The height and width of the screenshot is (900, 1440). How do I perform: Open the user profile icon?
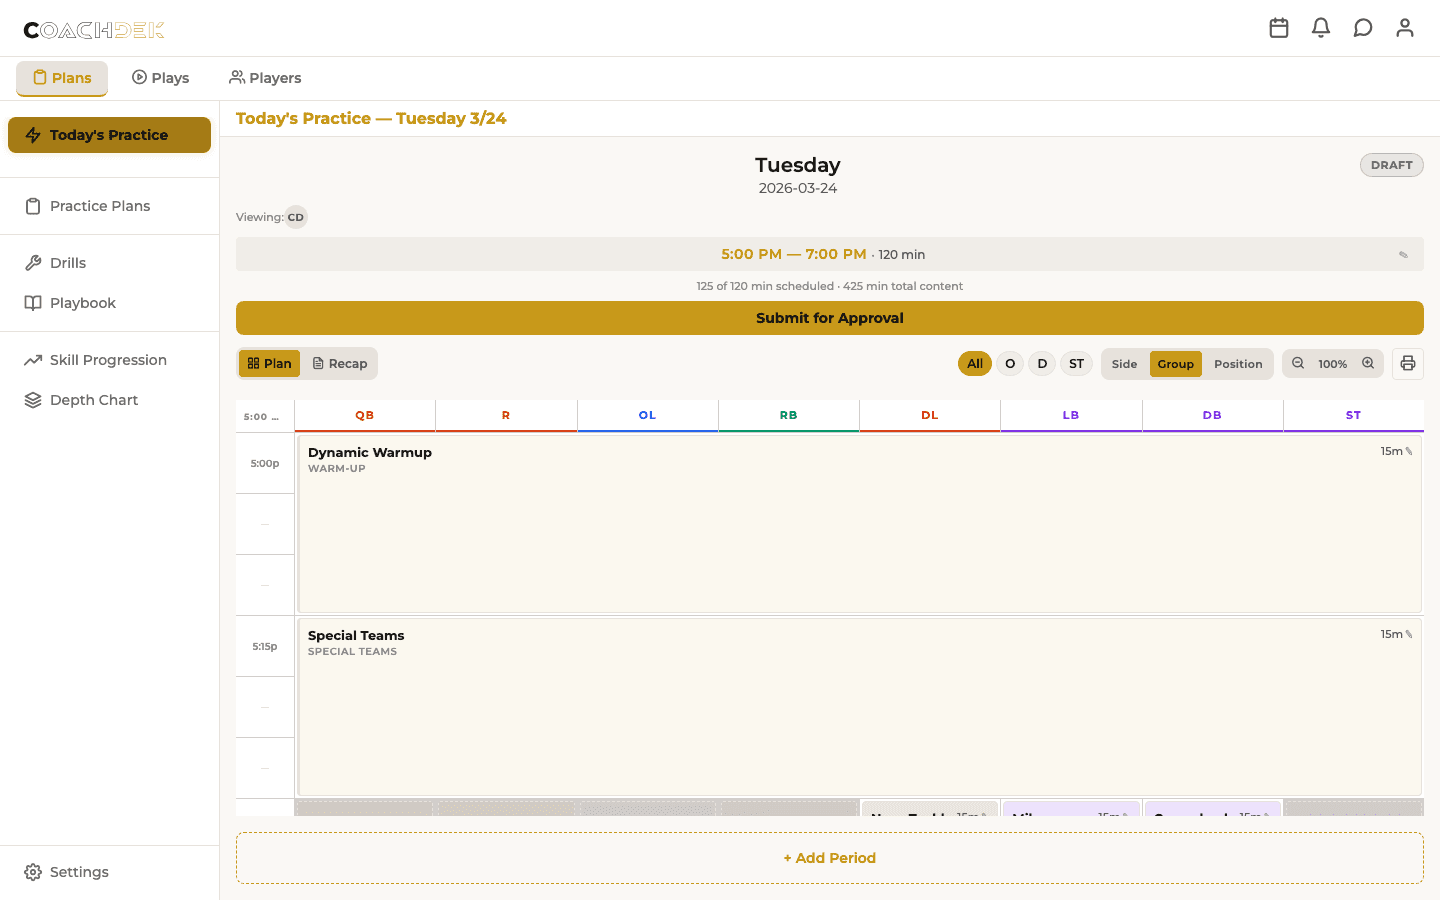point(1405,28)
